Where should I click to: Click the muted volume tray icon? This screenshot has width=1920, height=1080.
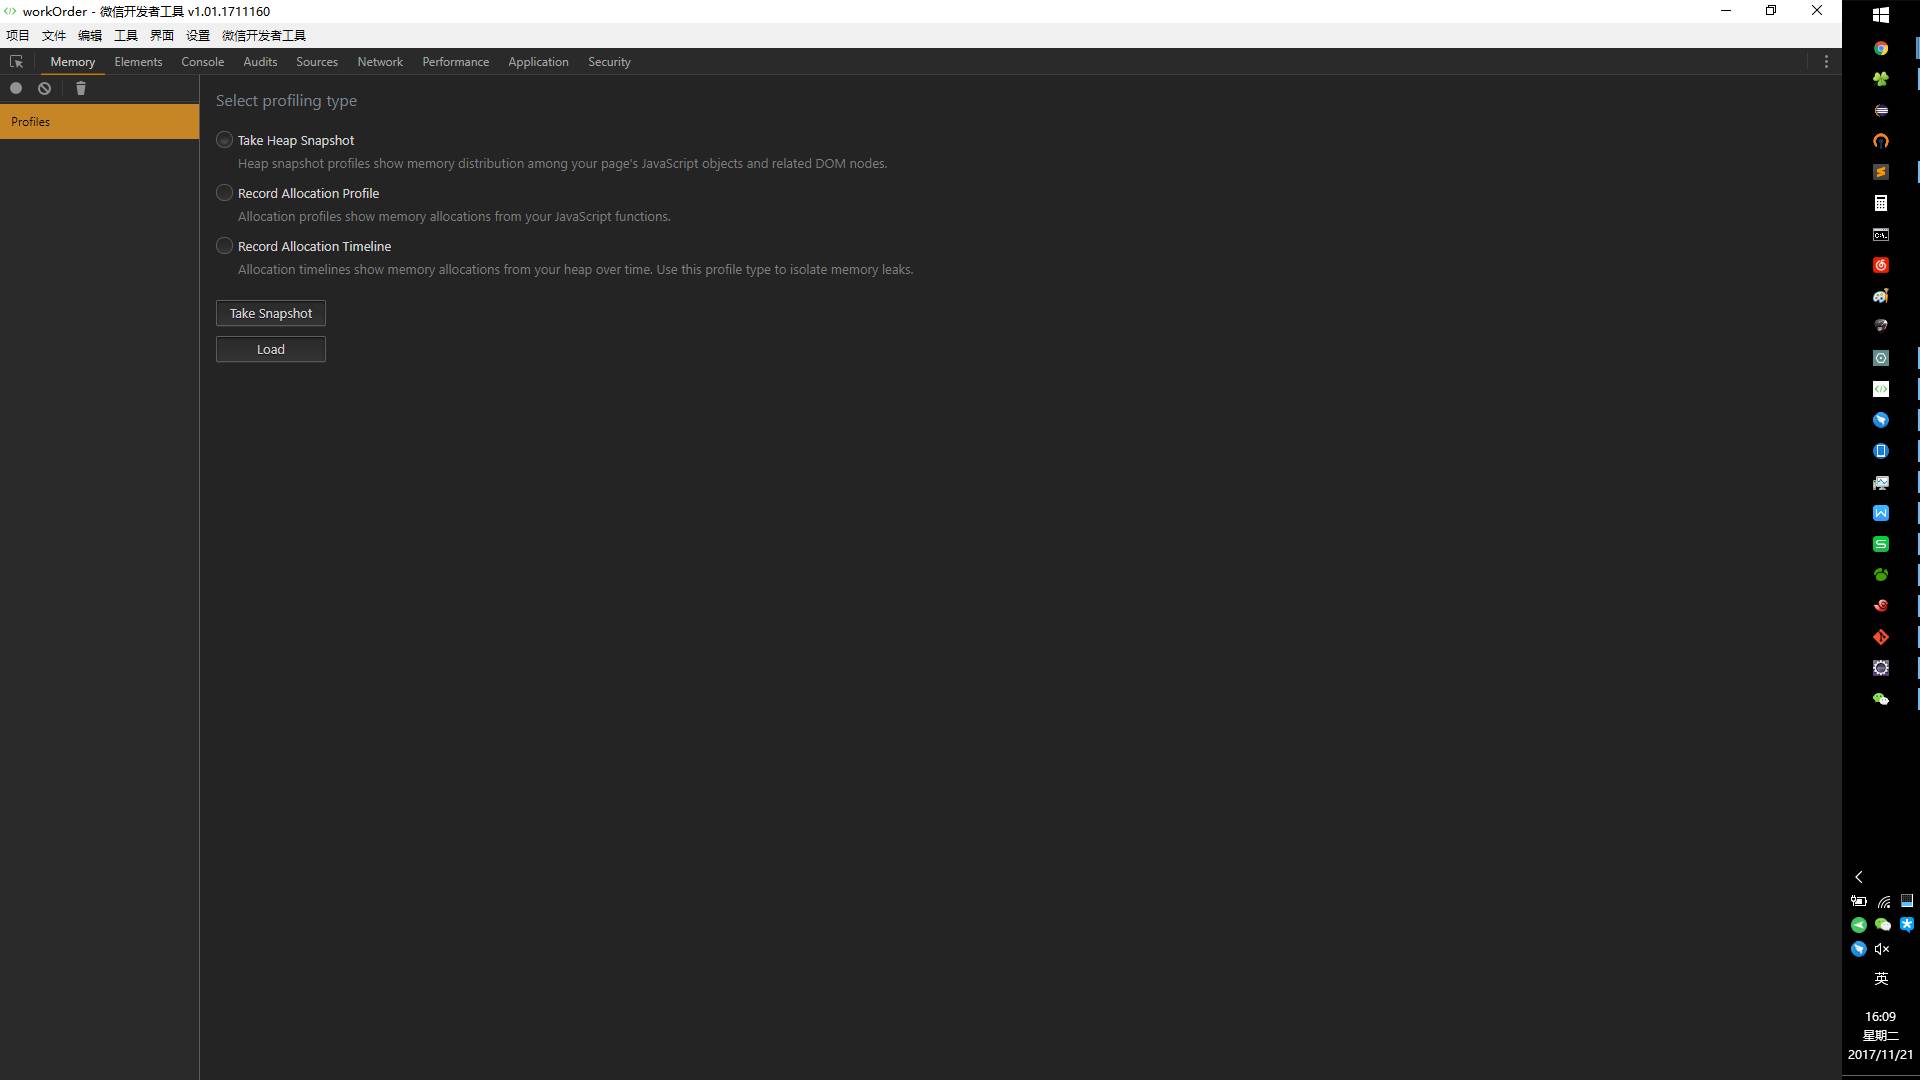[x=1882, y=949]
